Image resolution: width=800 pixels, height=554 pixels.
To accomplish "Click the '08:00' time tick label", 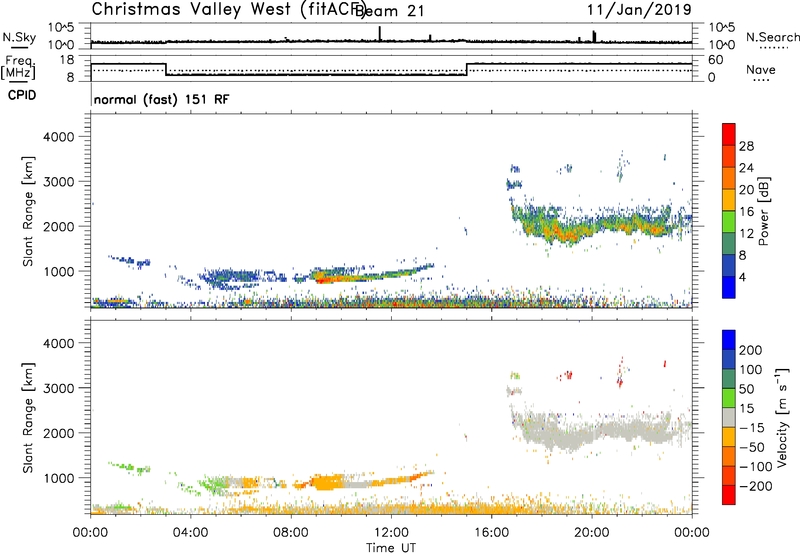I will 291,533.
